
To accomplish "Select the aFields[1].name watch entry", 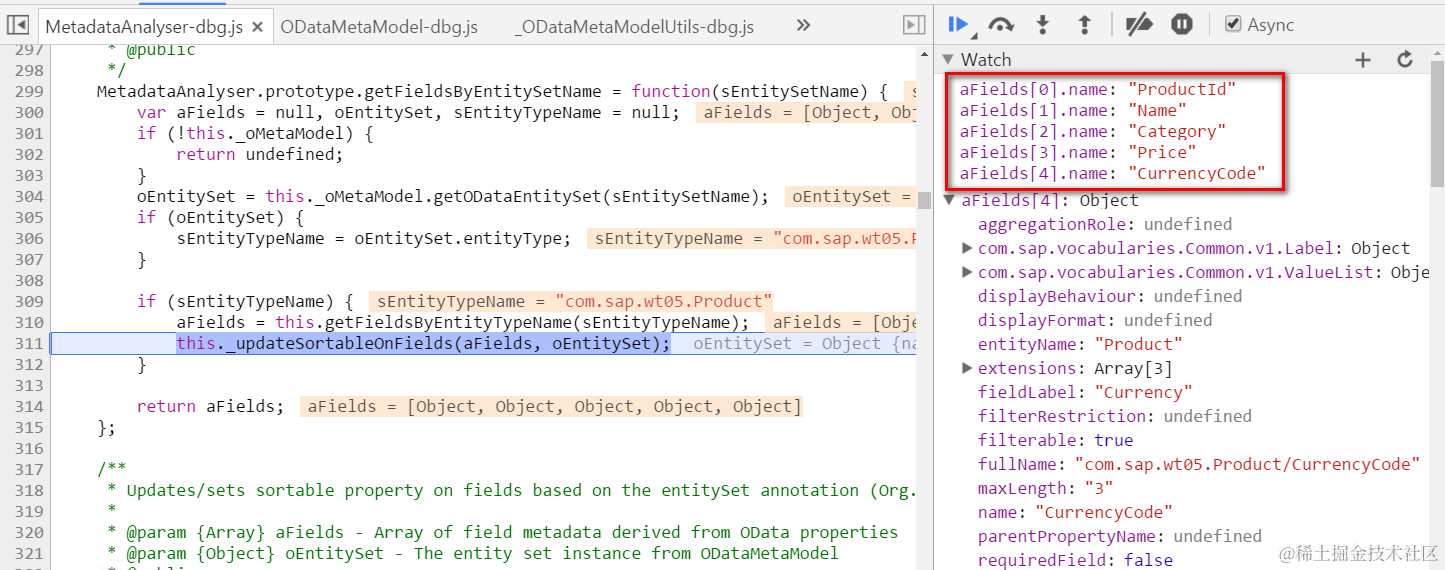I will coord(1073,110).
